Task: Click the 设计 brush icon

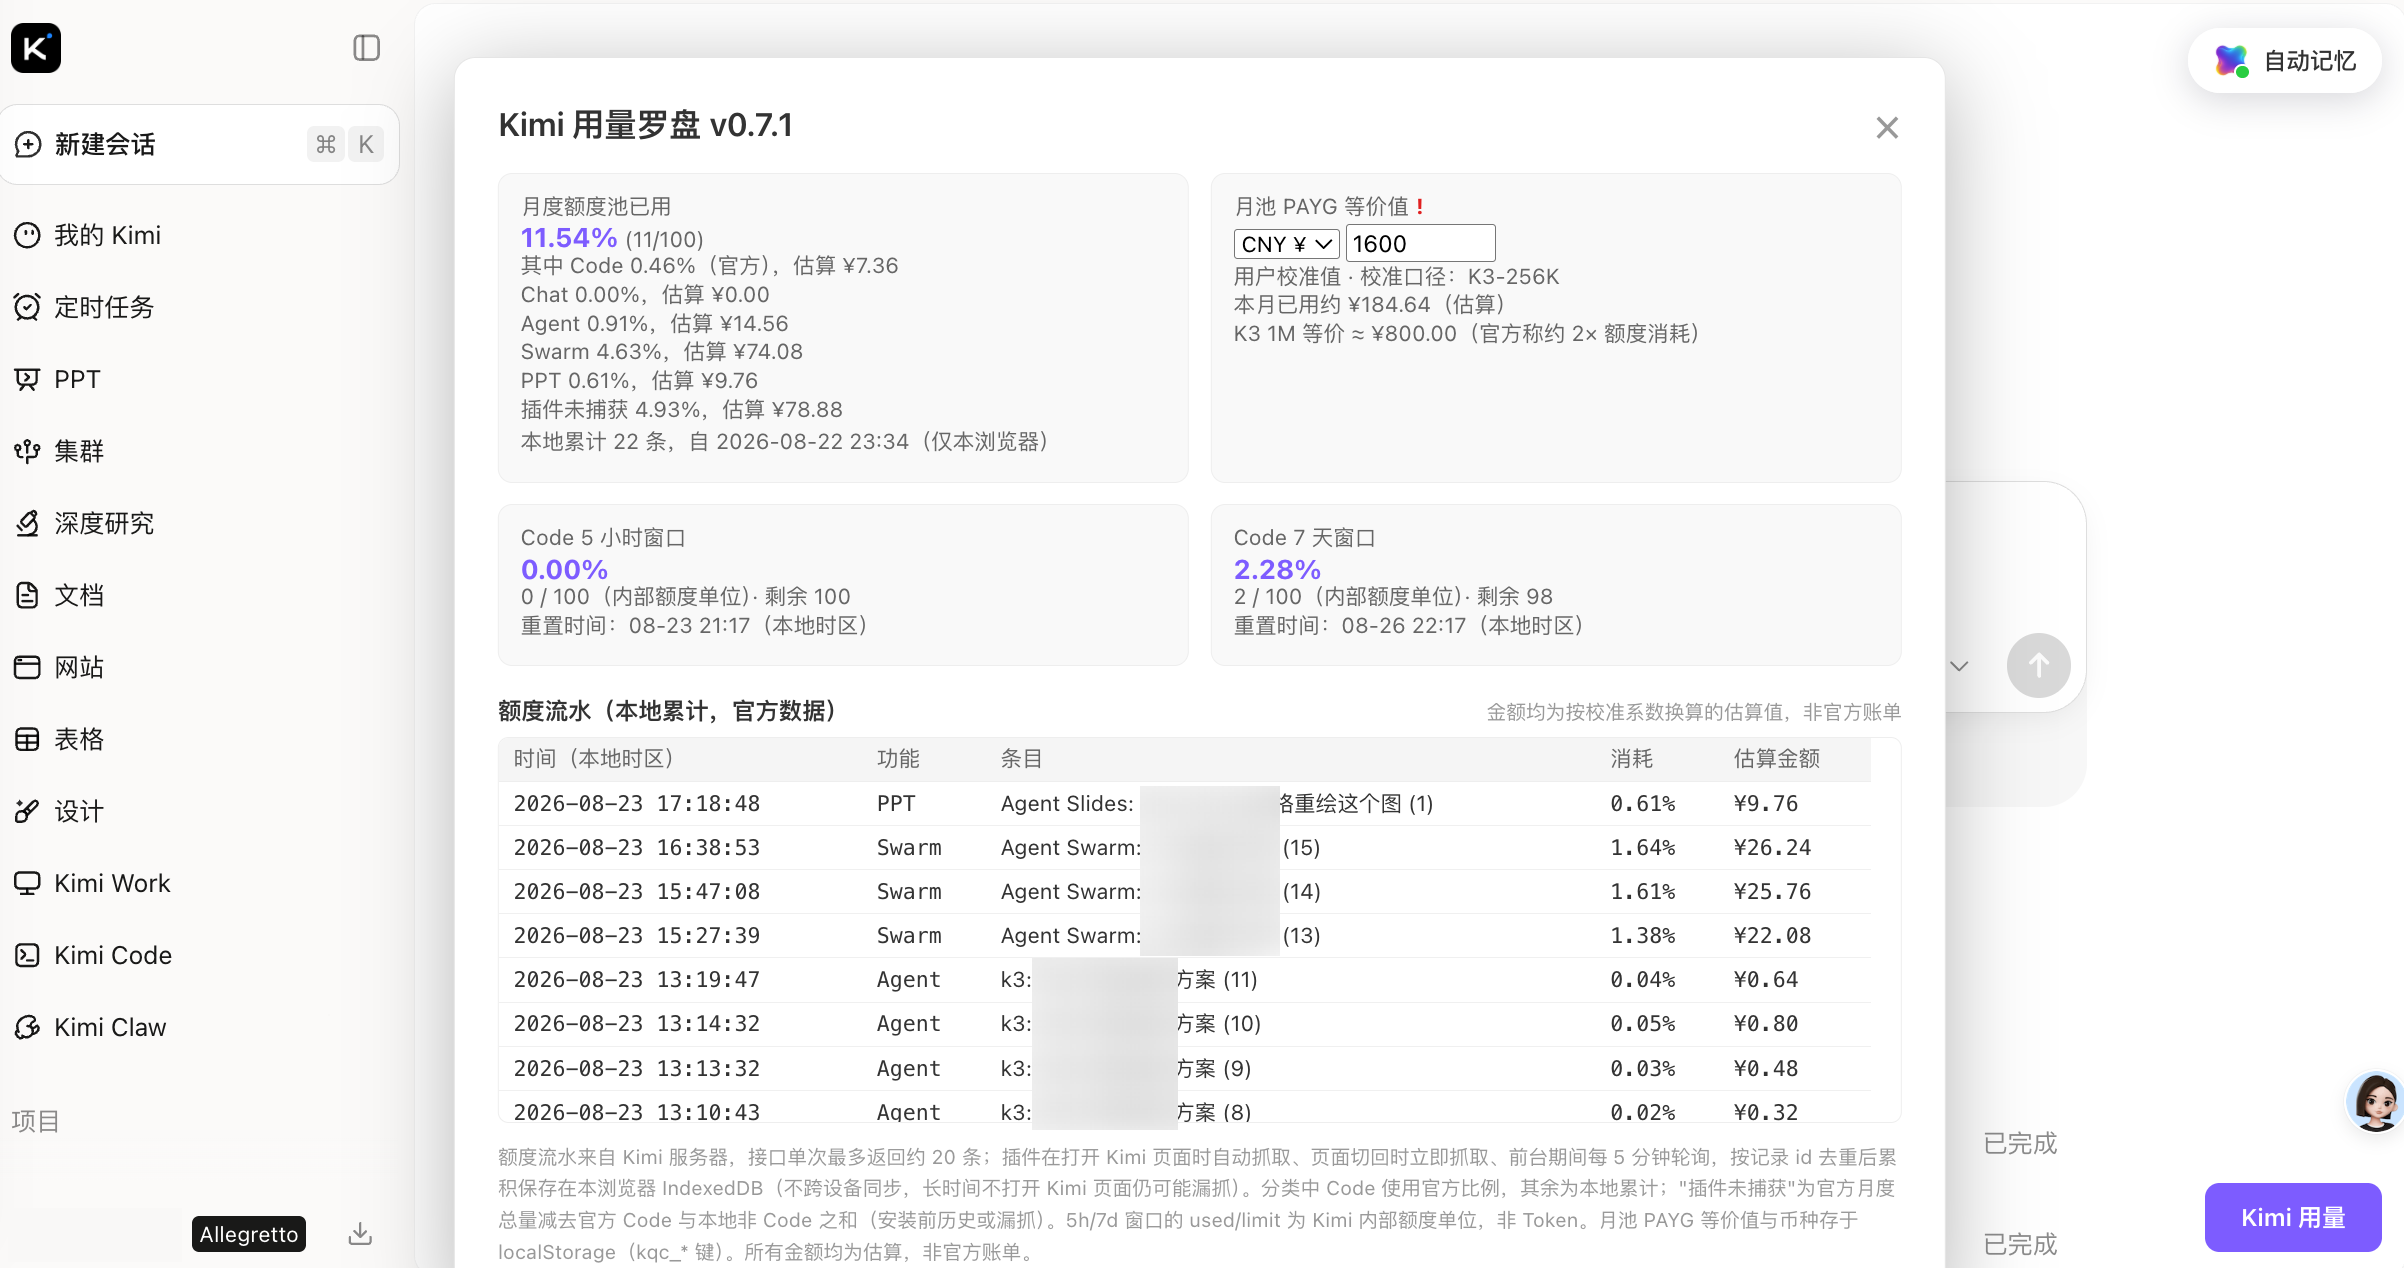Action: point(27,811)
